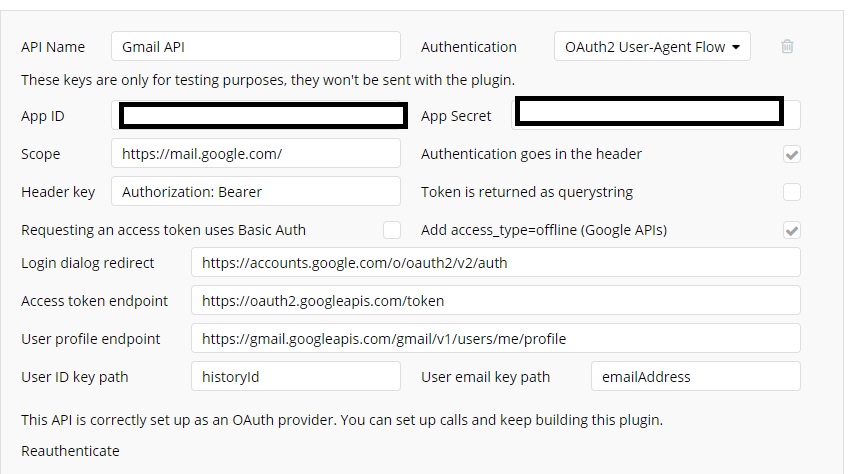
Task: Click the User profile endpoint field
Action: coord(495,338)
